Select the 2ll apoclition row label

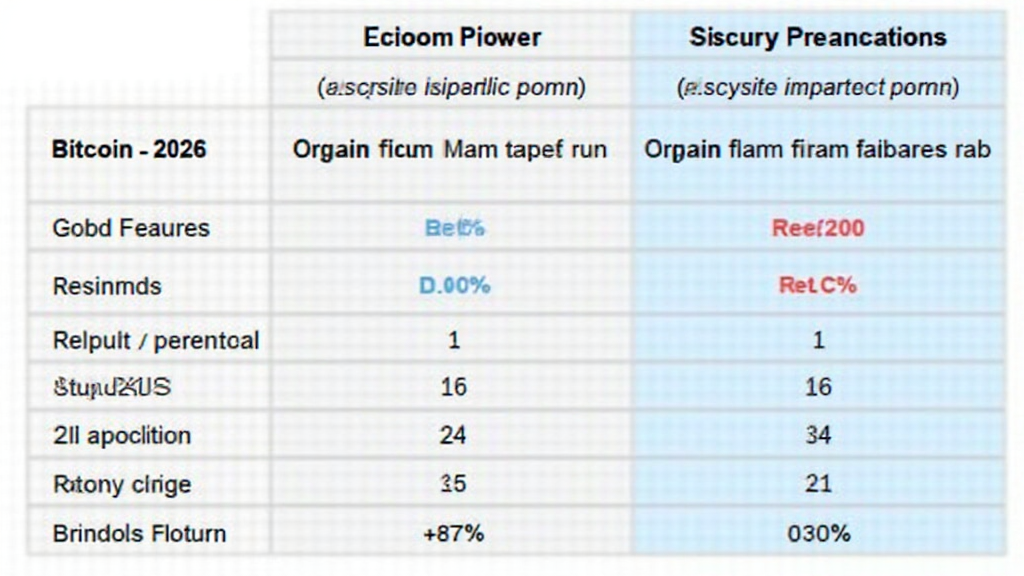[121, 436]
